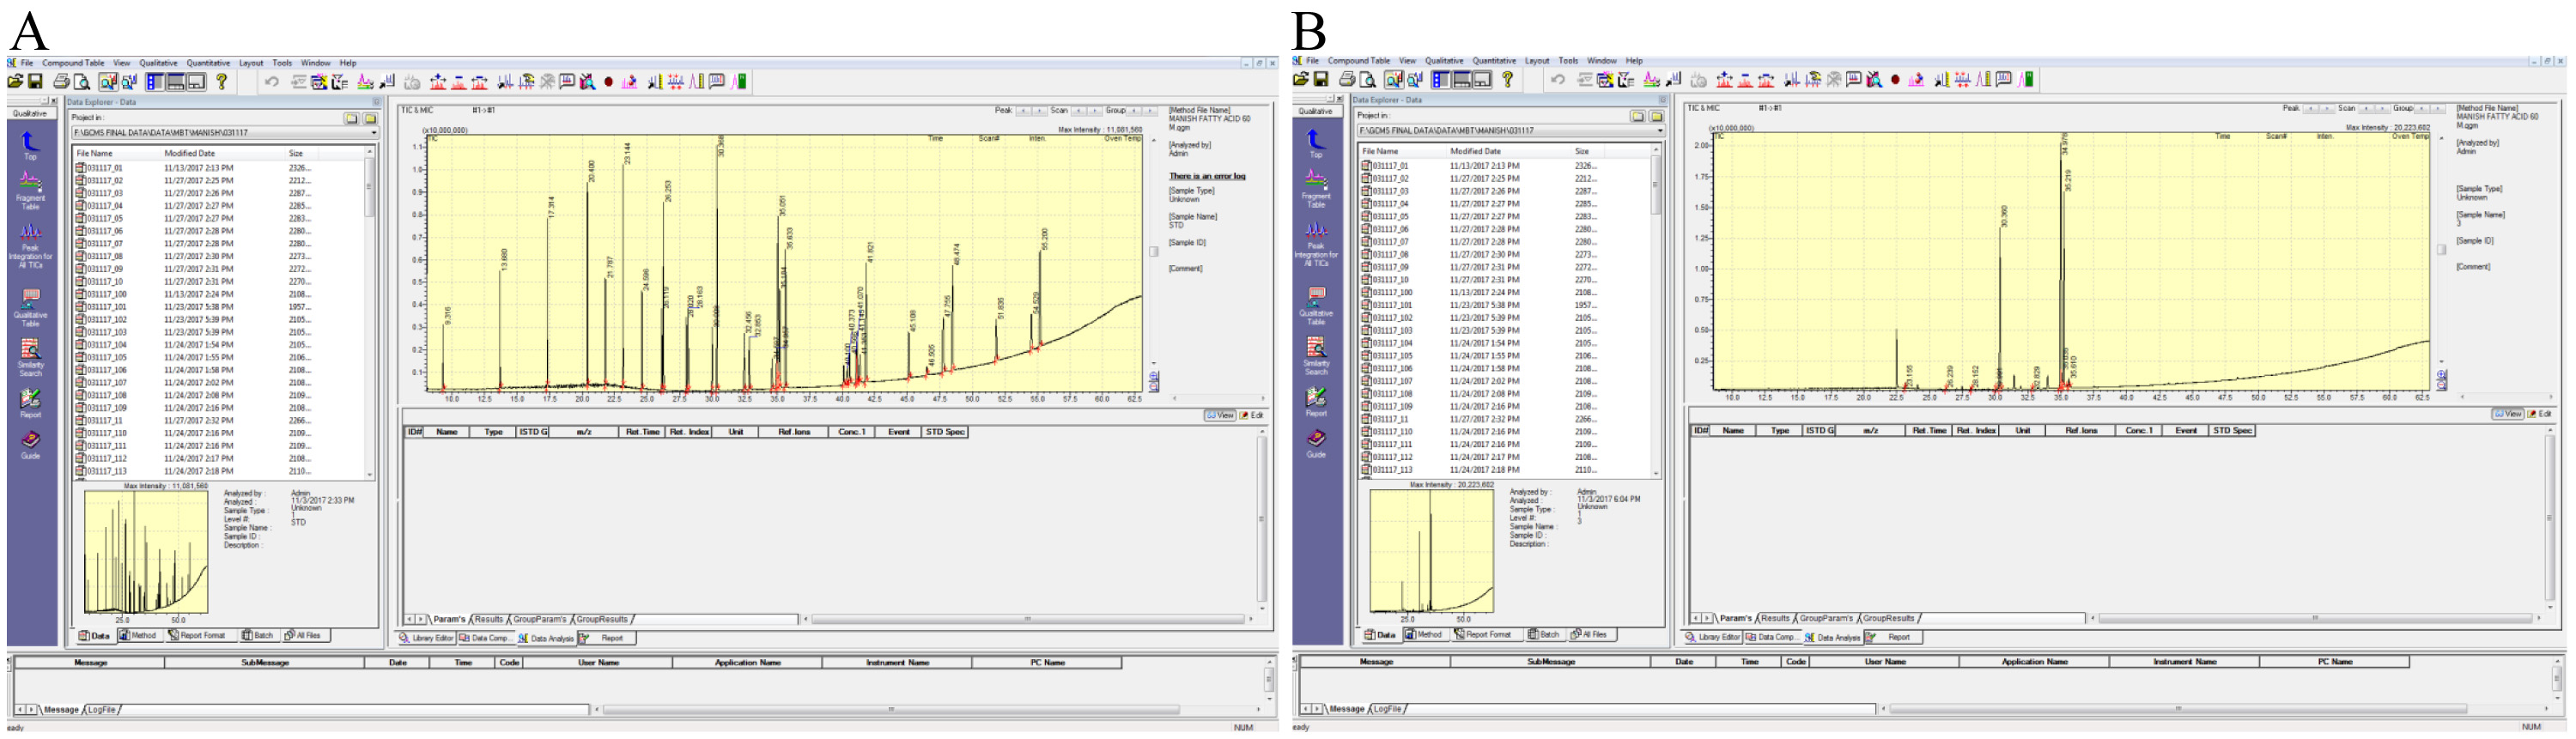The width and height of the screenshot is (2576, 739).
Task: Open Fragment Table in panel B sidebar
Action: coord(1317,188)
